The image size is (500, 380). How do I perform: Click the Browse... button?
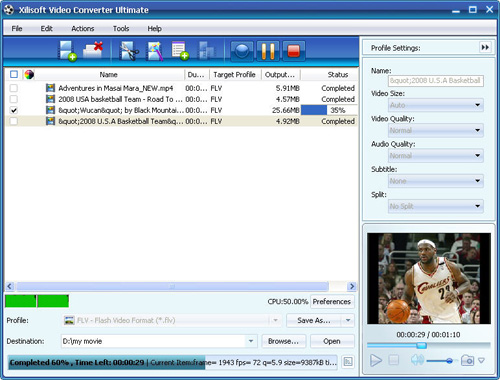click(x=283, y=341)
